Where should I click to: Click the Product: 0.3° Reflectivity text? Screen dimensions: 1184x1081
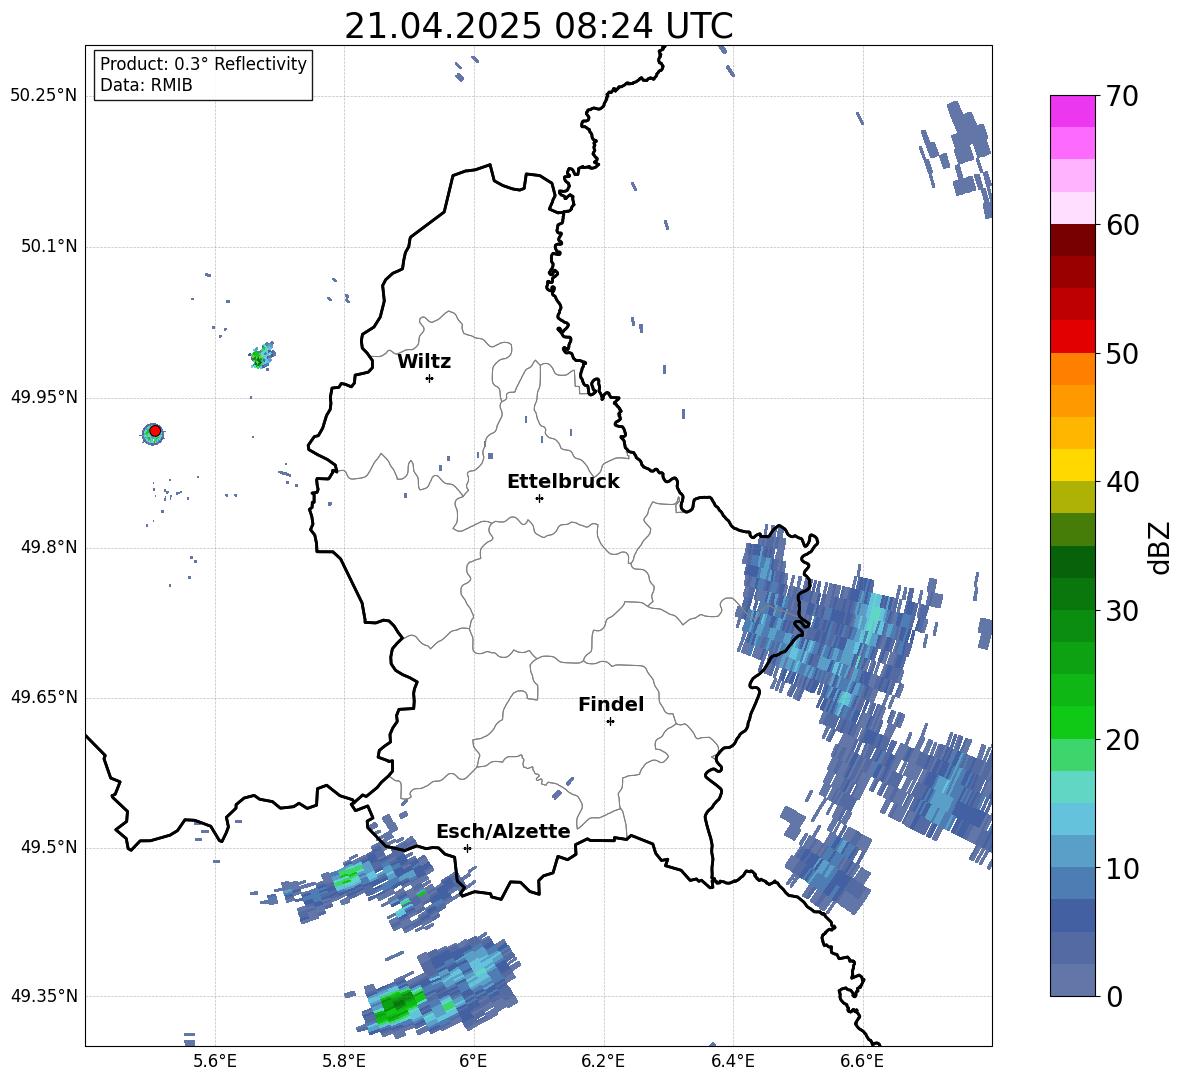point(203,64)
